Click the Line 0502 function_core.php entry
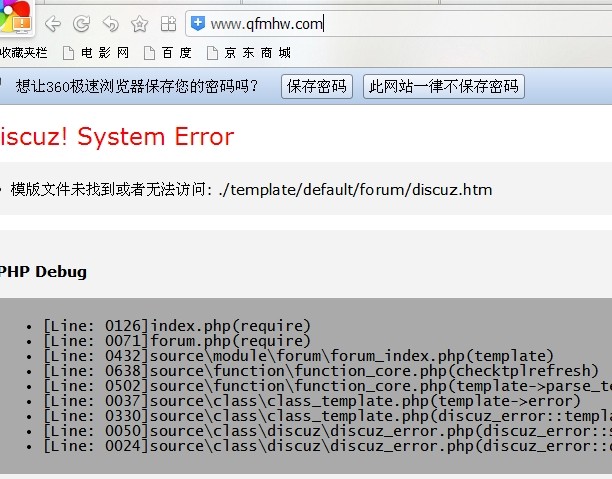This screenshot has height=479, width=612. pos(328,386)
